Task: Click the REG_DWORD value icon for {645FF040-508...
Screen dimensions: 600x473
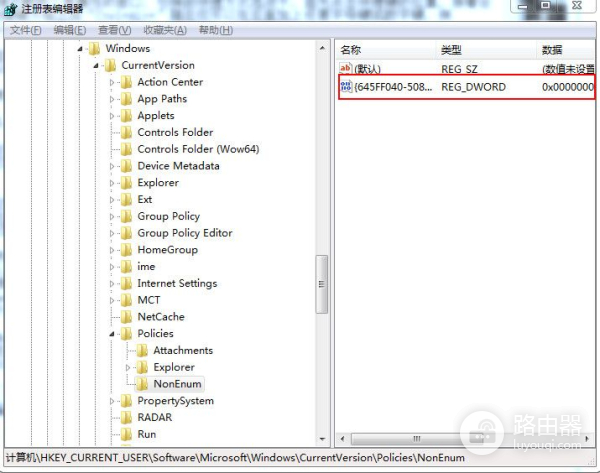Action: coord(346,87)
